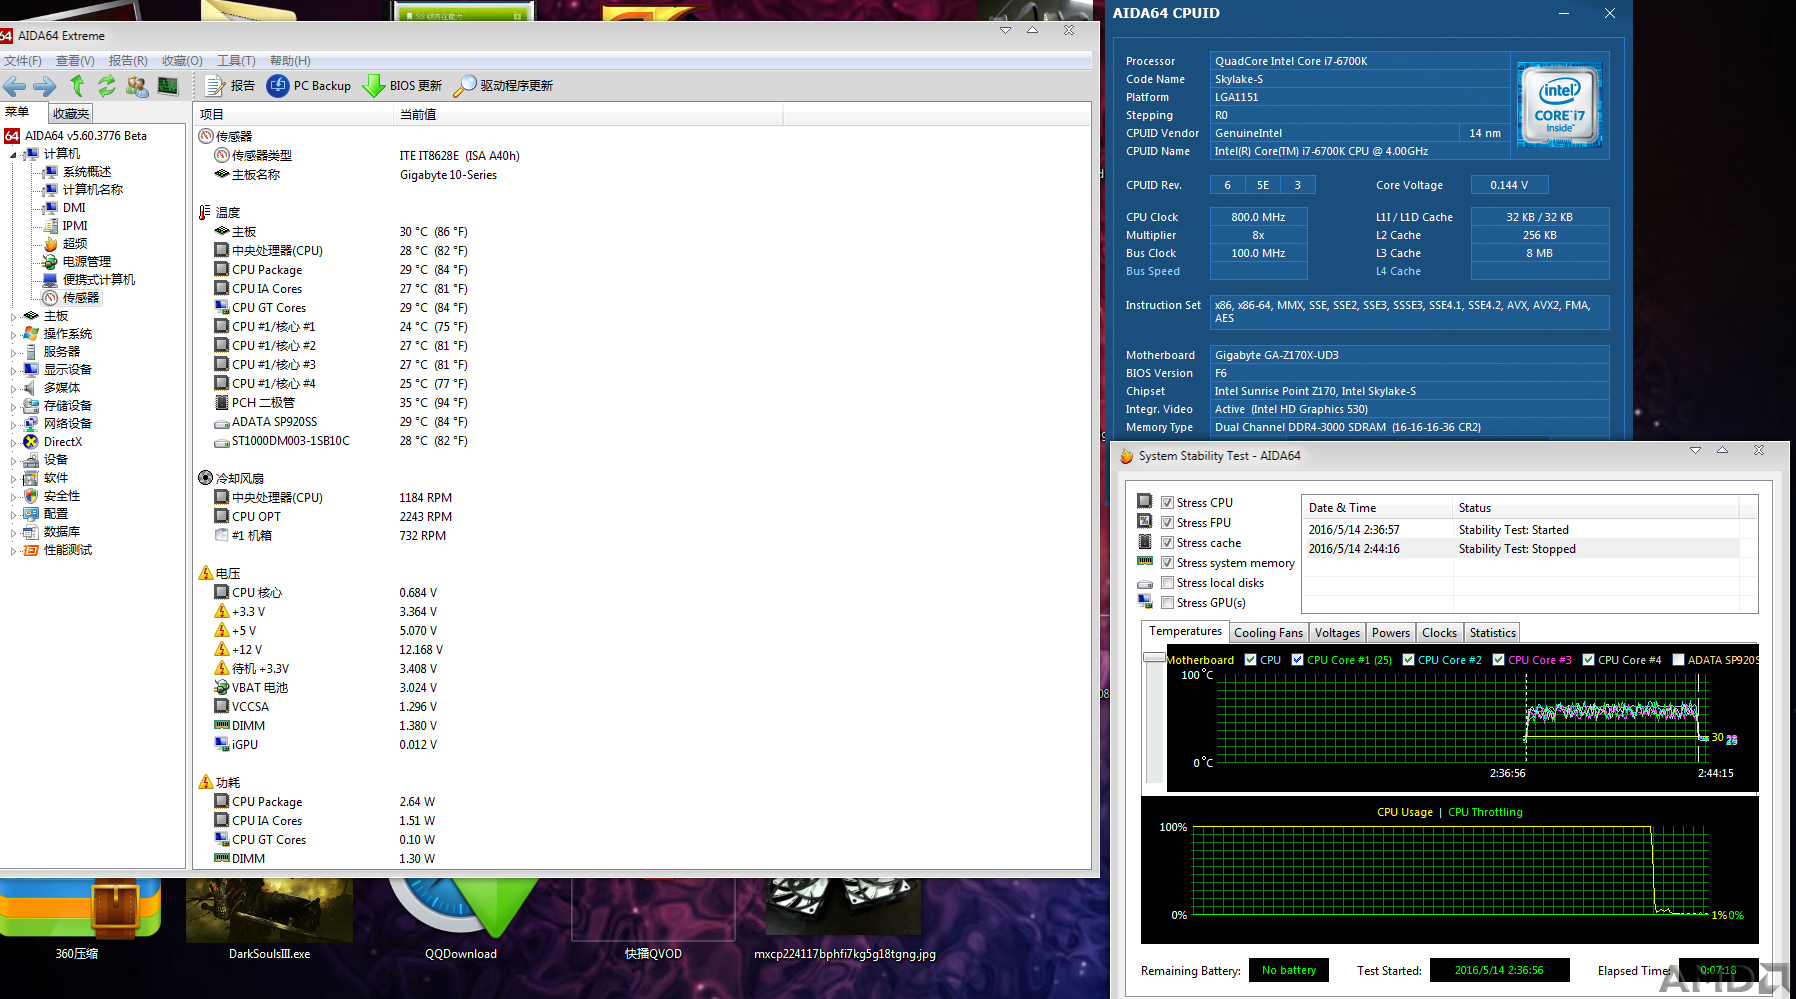
Task: Toggle the Stress system memory checkbox
Action: [1167, 563]
